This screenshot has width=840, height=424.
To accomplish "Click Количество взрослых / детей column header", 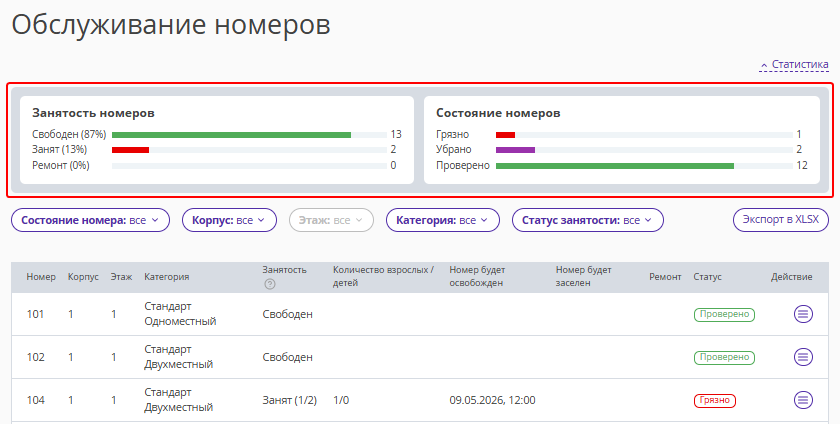I will 384,277.
